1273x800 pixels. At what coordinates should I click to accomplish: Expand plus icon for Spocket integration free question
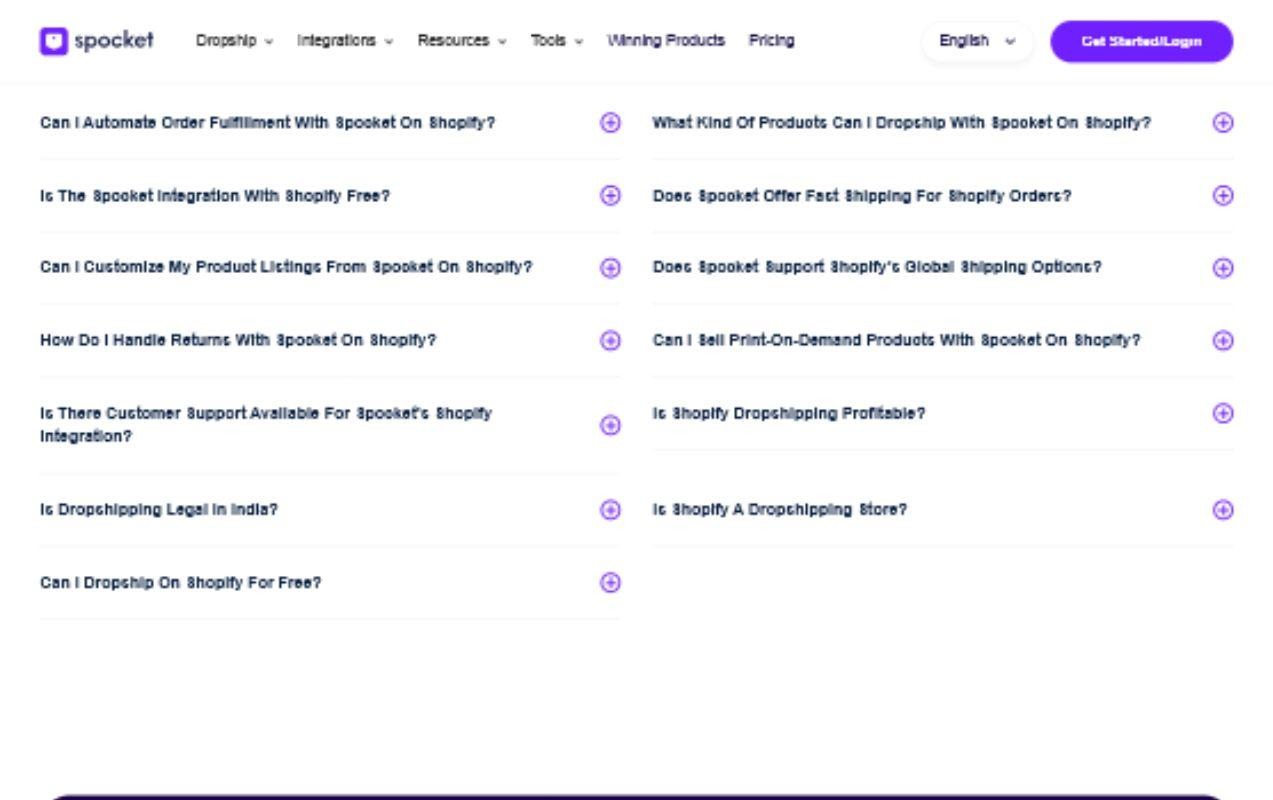coord(610,196)
